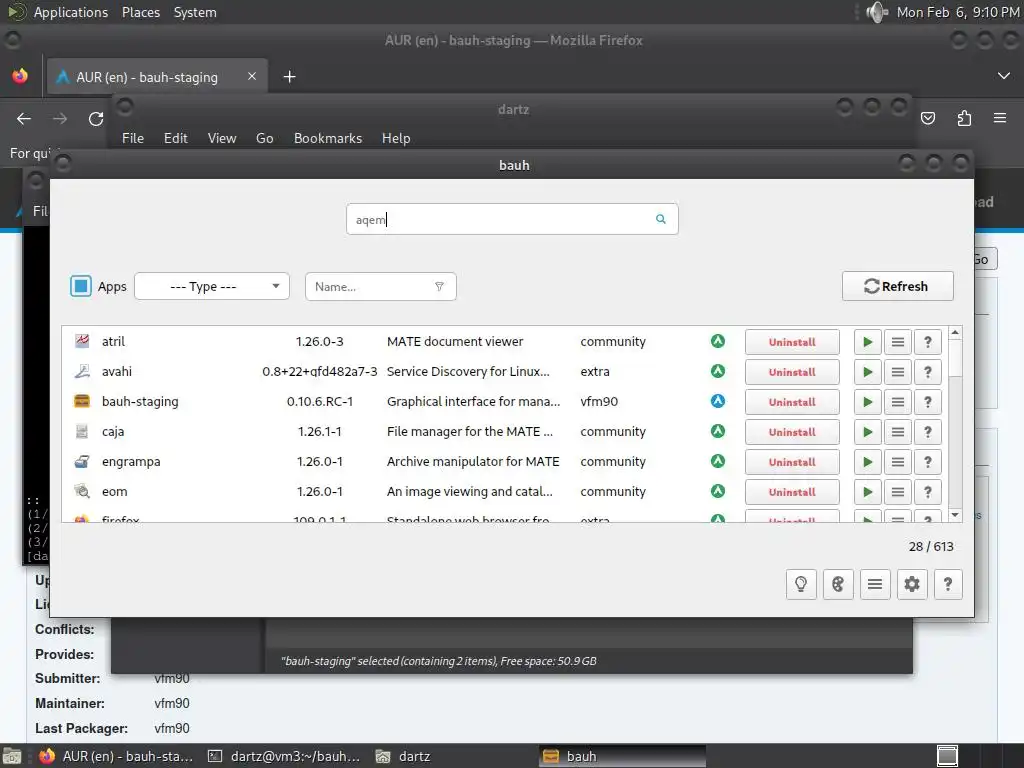Open View menu in dartz window
Screen dimensions: 1024x768
click(x=221, y=138)
